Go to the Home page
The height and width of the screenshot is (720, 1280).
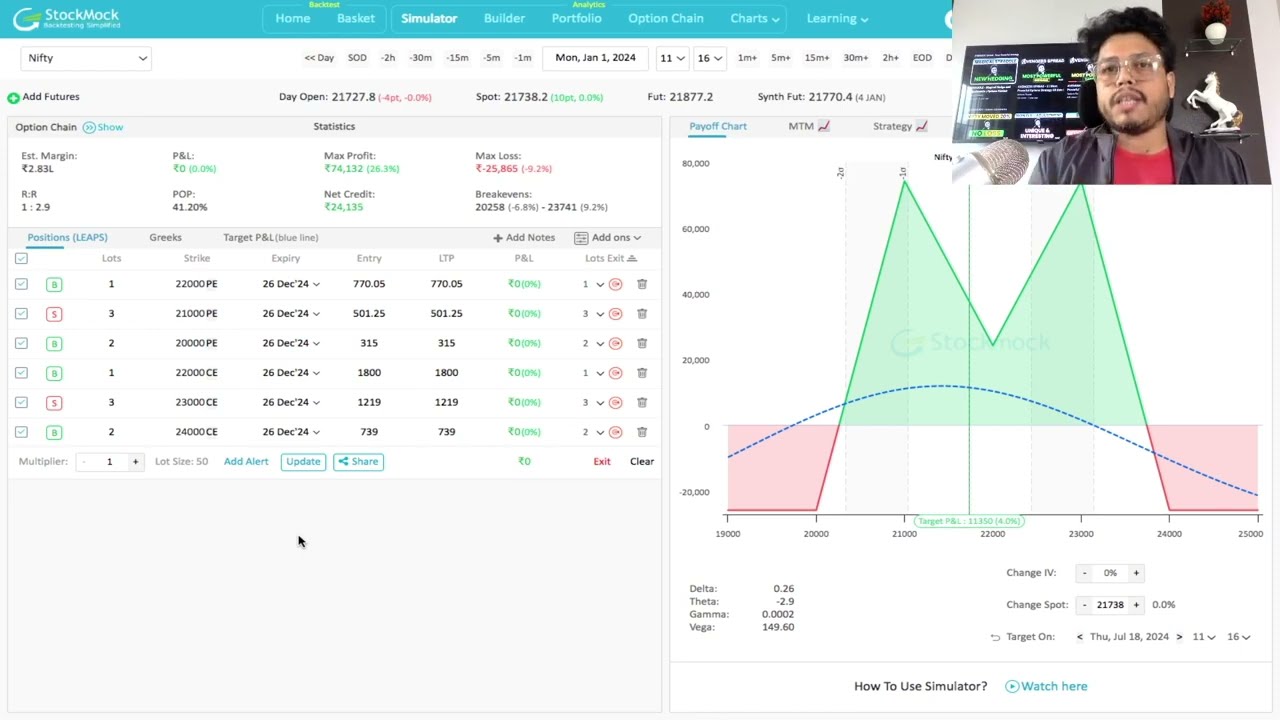[293, 18]
